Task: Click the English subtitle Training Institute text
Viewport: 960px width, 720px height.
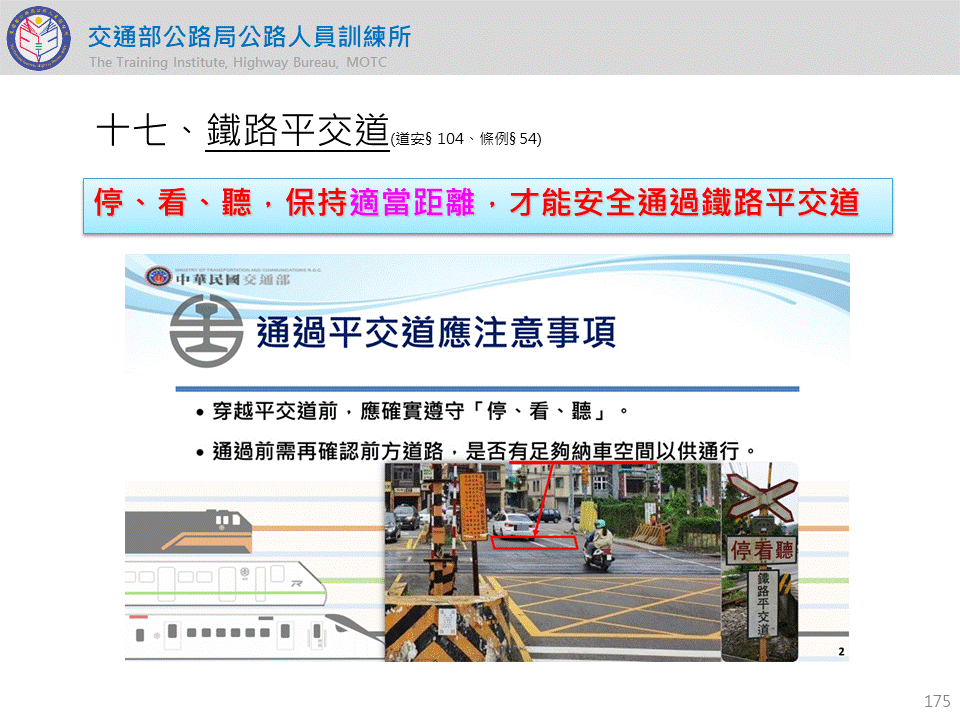Action: coord(237,63)
